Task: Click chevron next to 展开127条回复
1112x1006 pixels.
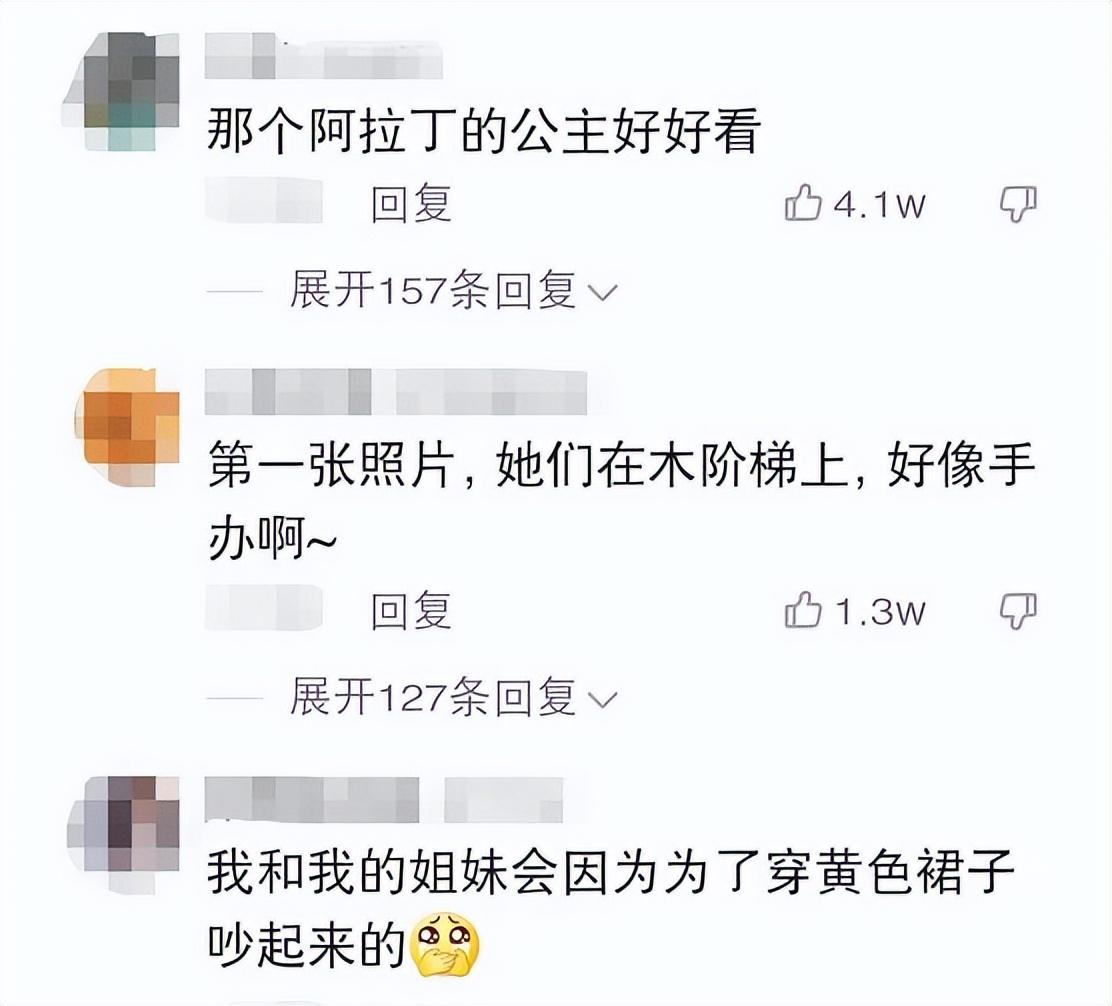Action: (604, 700)
